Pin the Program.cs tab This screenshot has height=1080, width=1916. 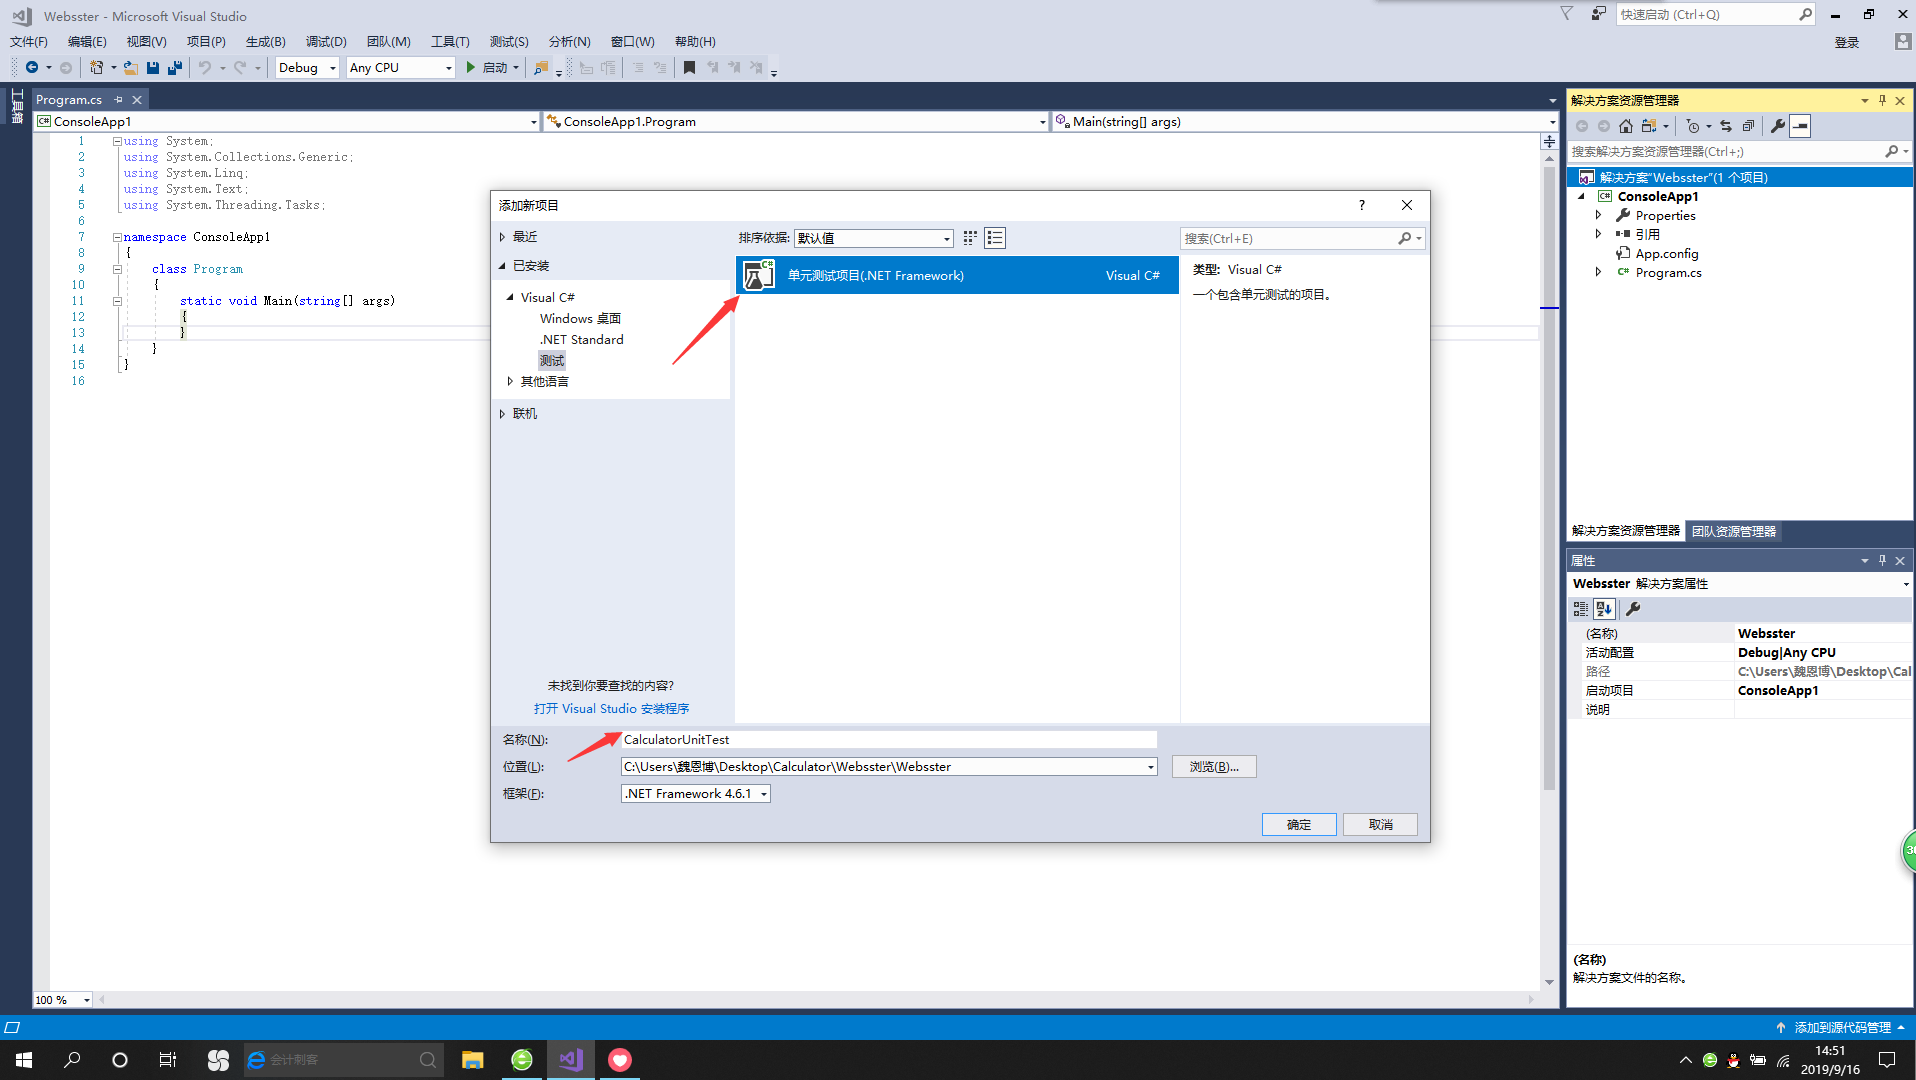118,99
